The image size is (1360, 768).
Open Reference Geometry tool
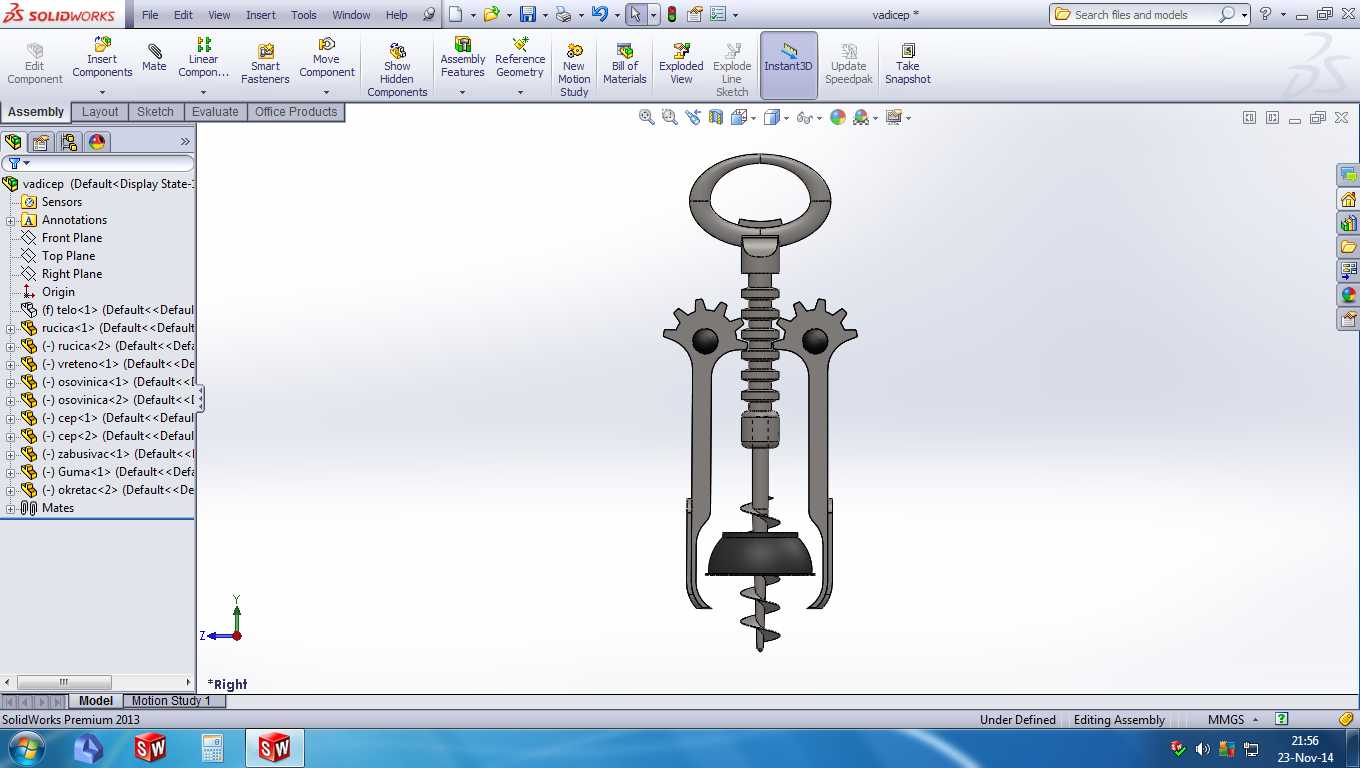pyautogui.click(x=520, y=58)
